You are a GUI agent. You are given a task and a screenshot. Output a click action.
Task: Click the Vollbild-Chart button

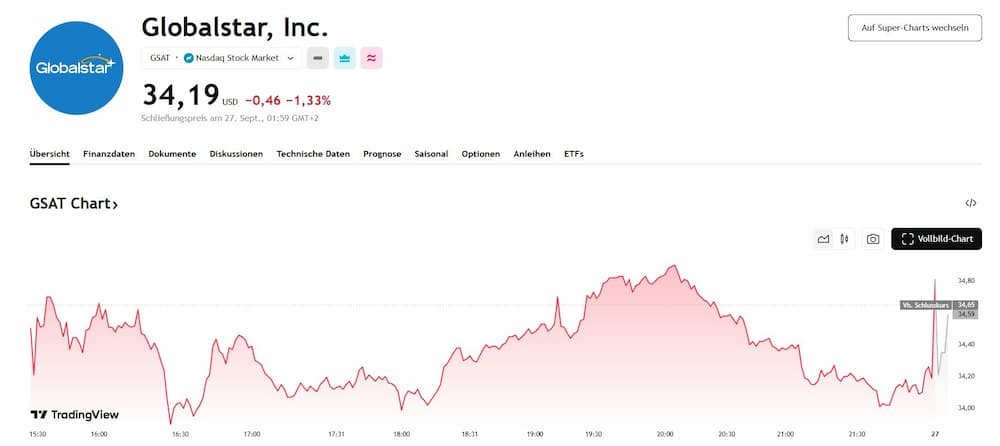[x=936, y=239]
